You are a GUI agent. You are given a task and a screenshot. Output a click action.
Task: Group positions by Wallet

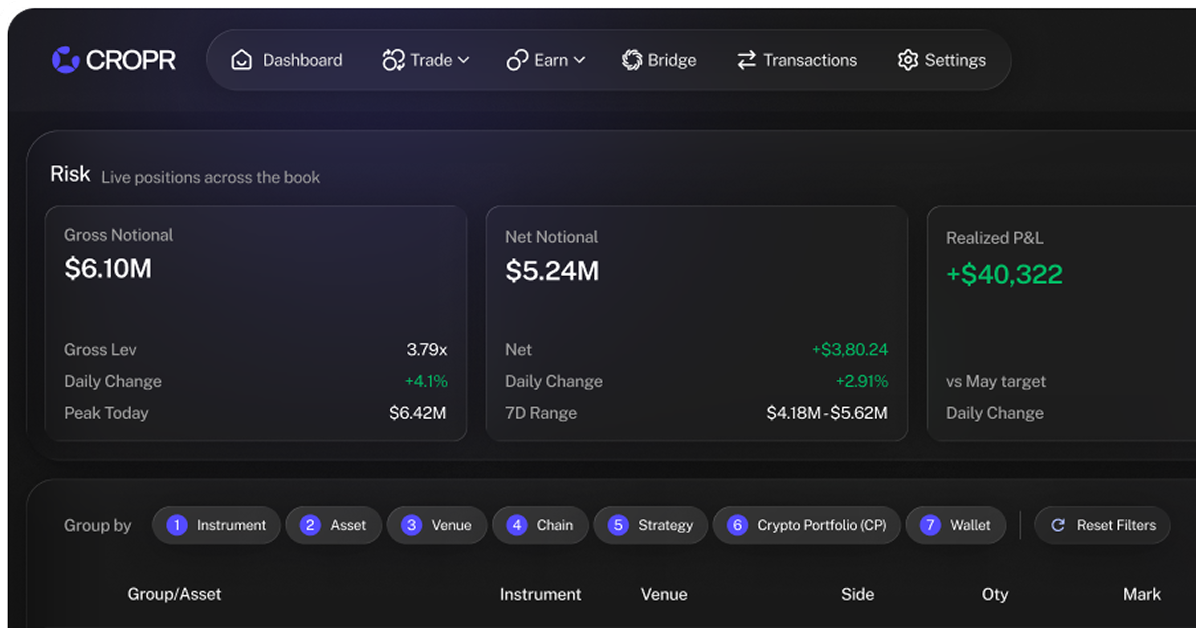(956, 525)
